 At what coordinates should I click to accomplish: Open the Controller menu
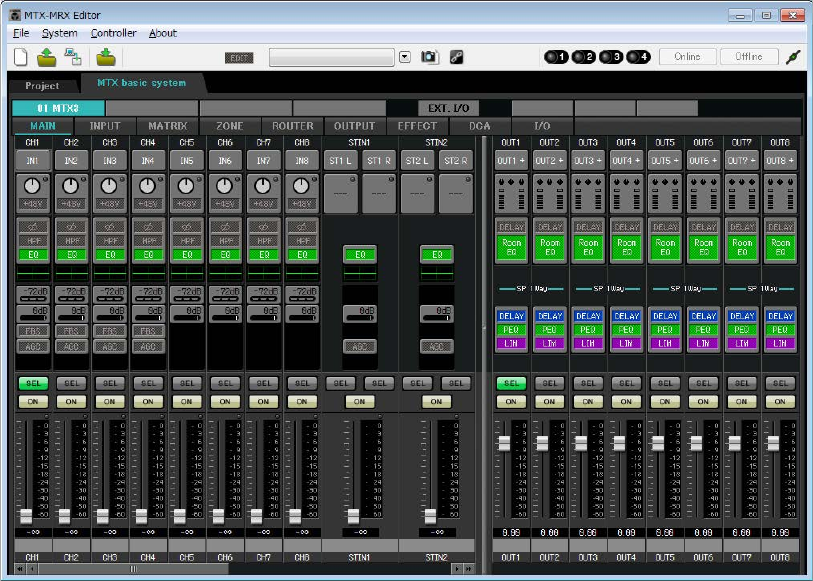click(114, 33)
